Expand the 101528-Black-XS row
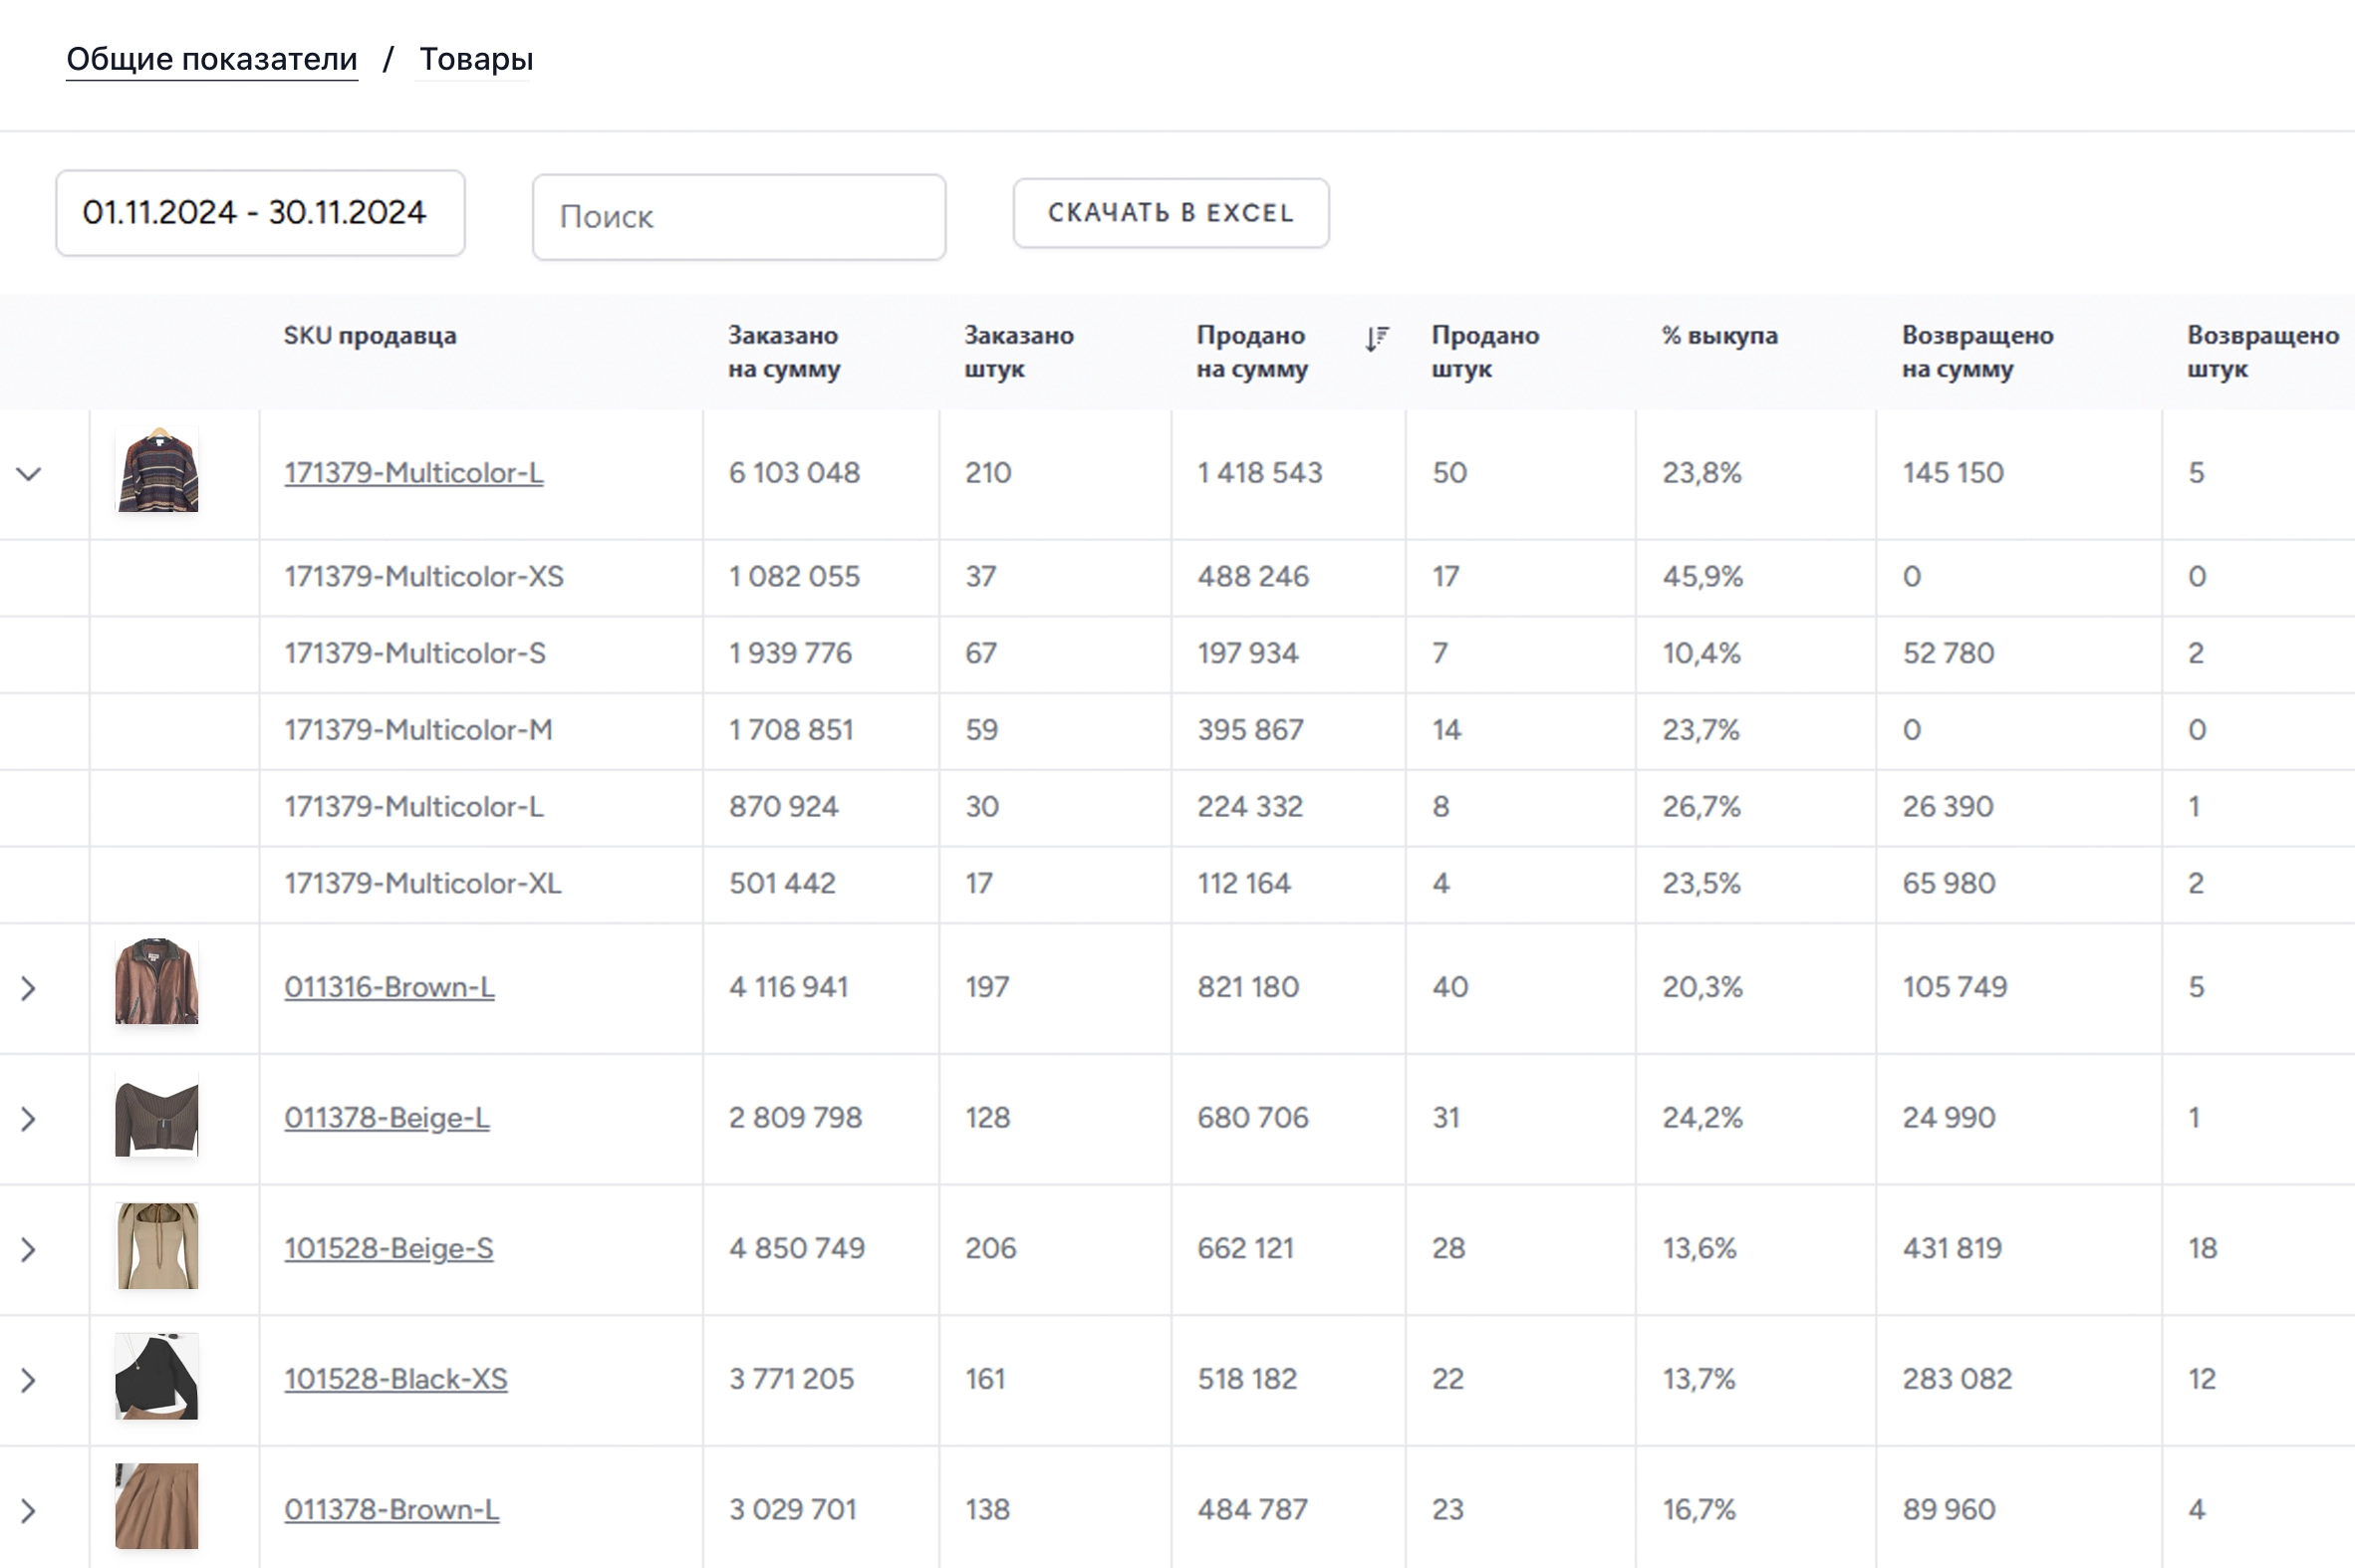The width and height of the screenshot is (2355, 1568). (x=29, y=1381)
